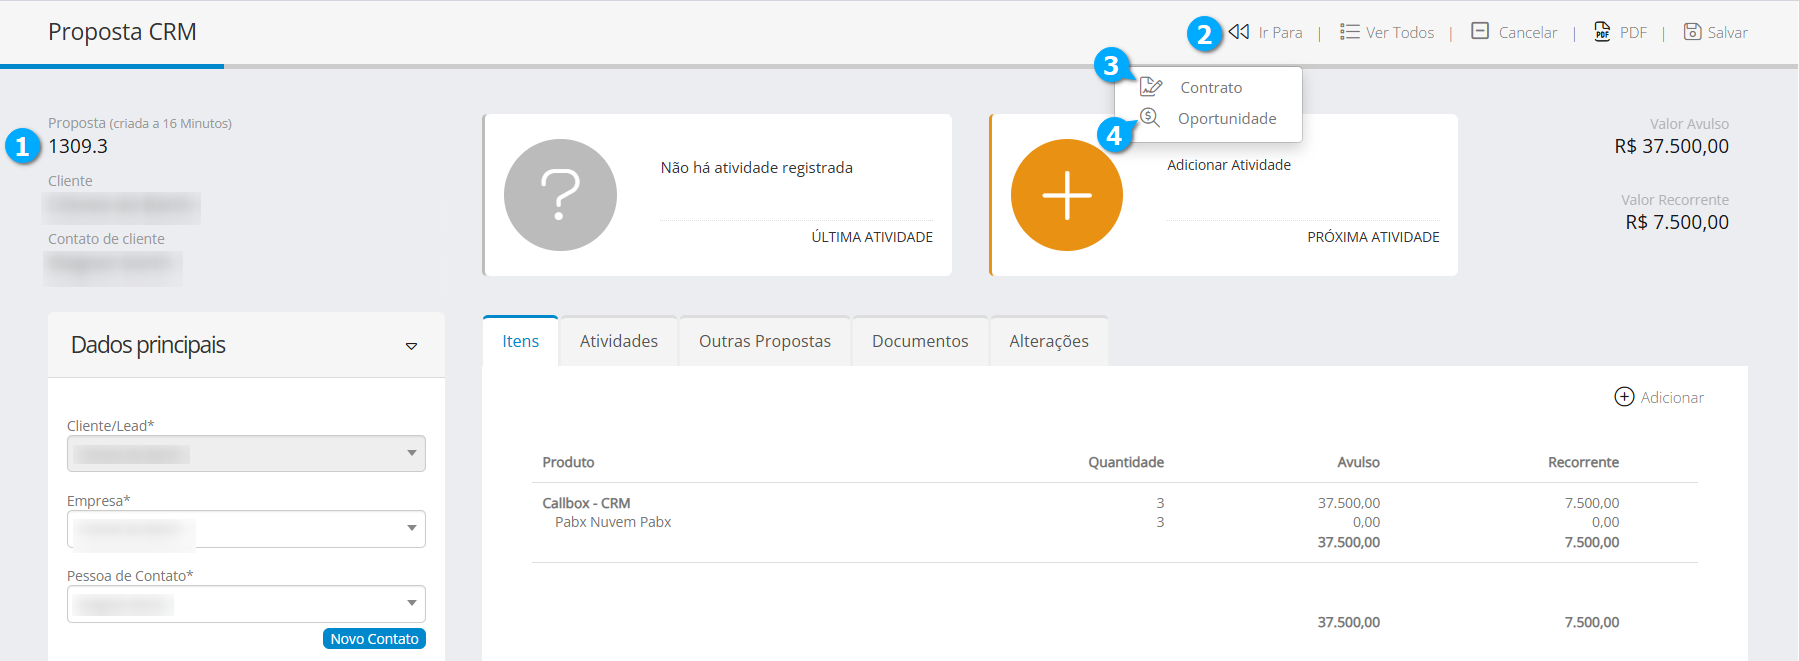Open the Outras Propostas tab

pyautogui.click(x=764, y=341)
